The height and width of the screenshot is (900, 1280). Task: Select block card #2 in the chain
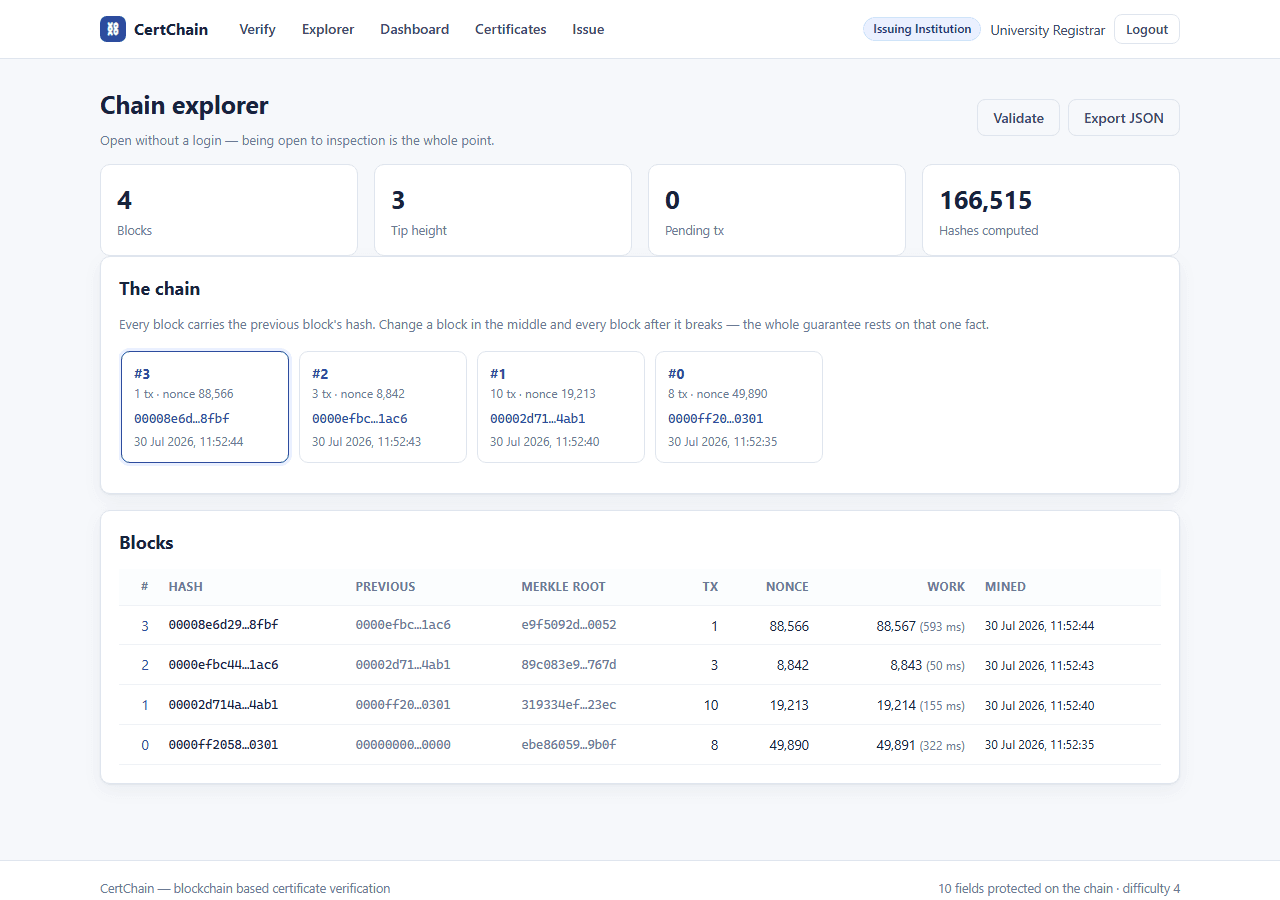click(383, 407)
